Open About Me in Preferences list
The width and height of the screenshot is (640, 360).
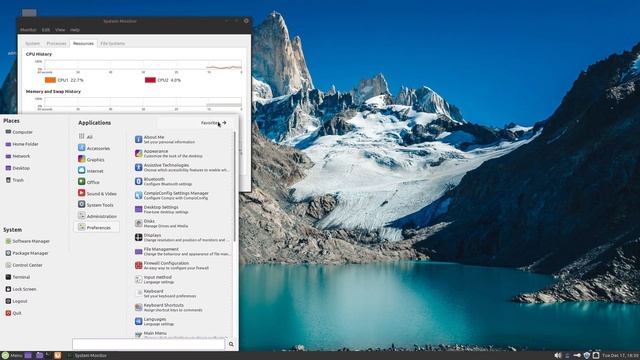(182, 140)
